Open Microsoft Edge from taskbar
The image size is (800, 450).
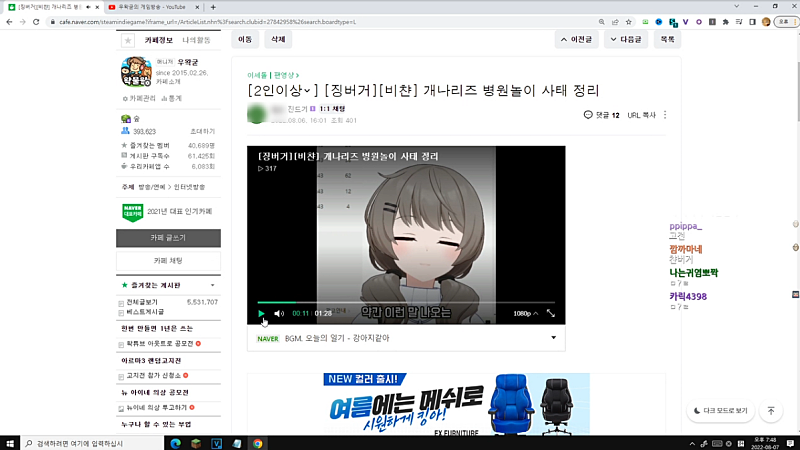pos(176,443)
